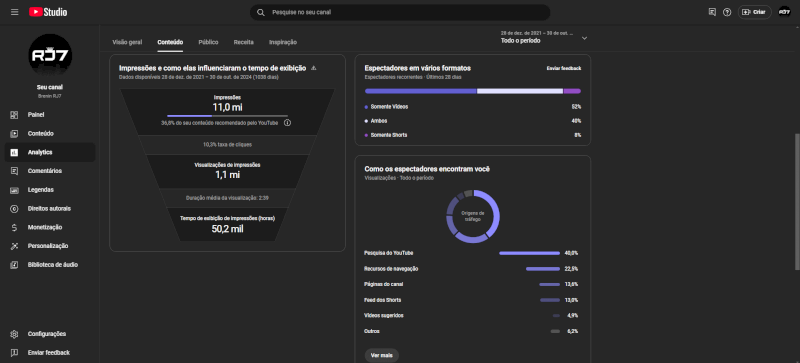Click the 50,2 mil watch time value
This screenshot has height=363, width=800.
click(227, 229)
